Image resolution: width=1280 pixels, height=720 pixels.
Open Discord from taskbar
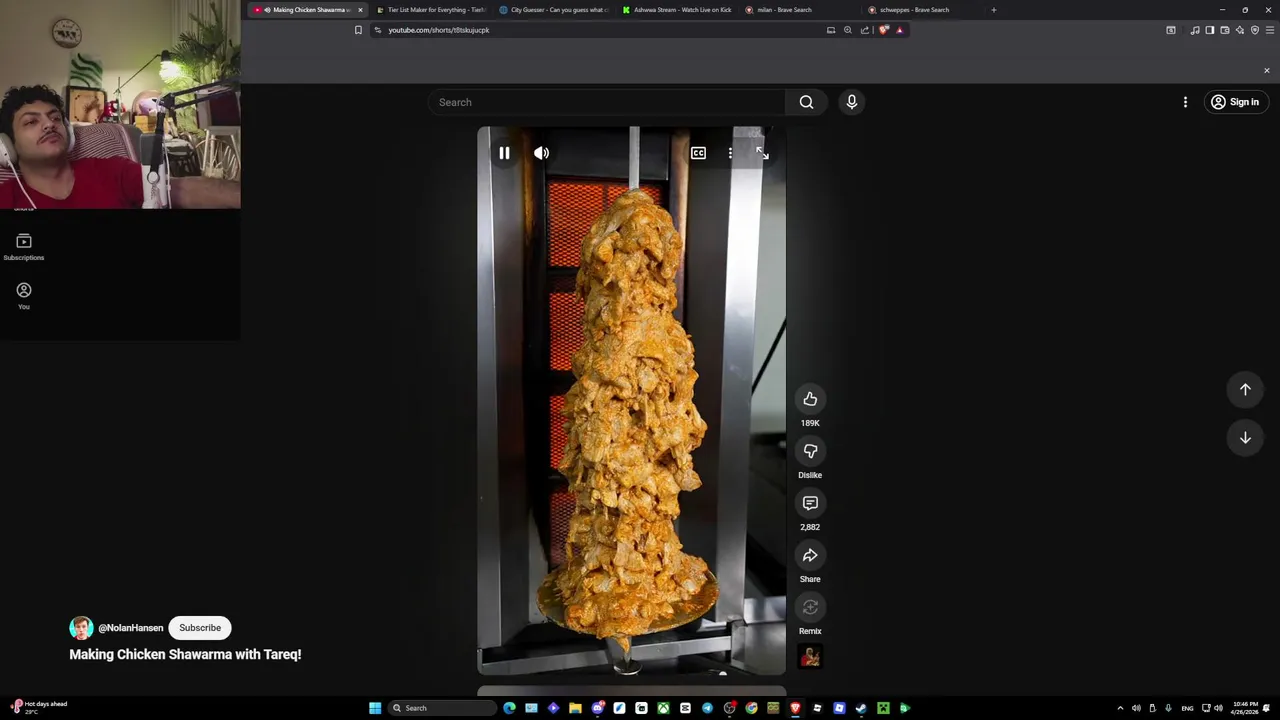coord(597,708)
